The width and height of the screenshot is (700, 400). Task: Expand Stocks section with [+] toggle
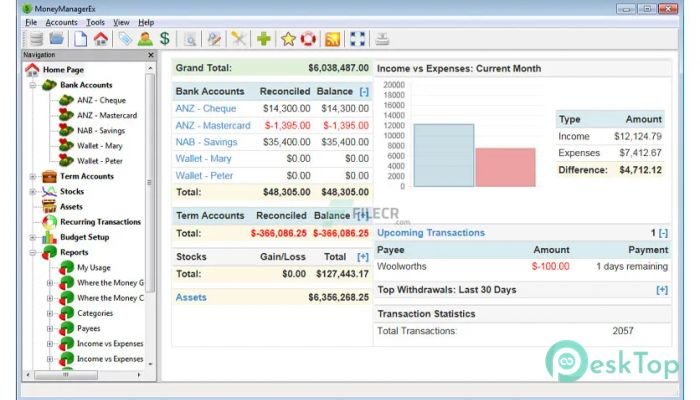(x=362, y=257)
